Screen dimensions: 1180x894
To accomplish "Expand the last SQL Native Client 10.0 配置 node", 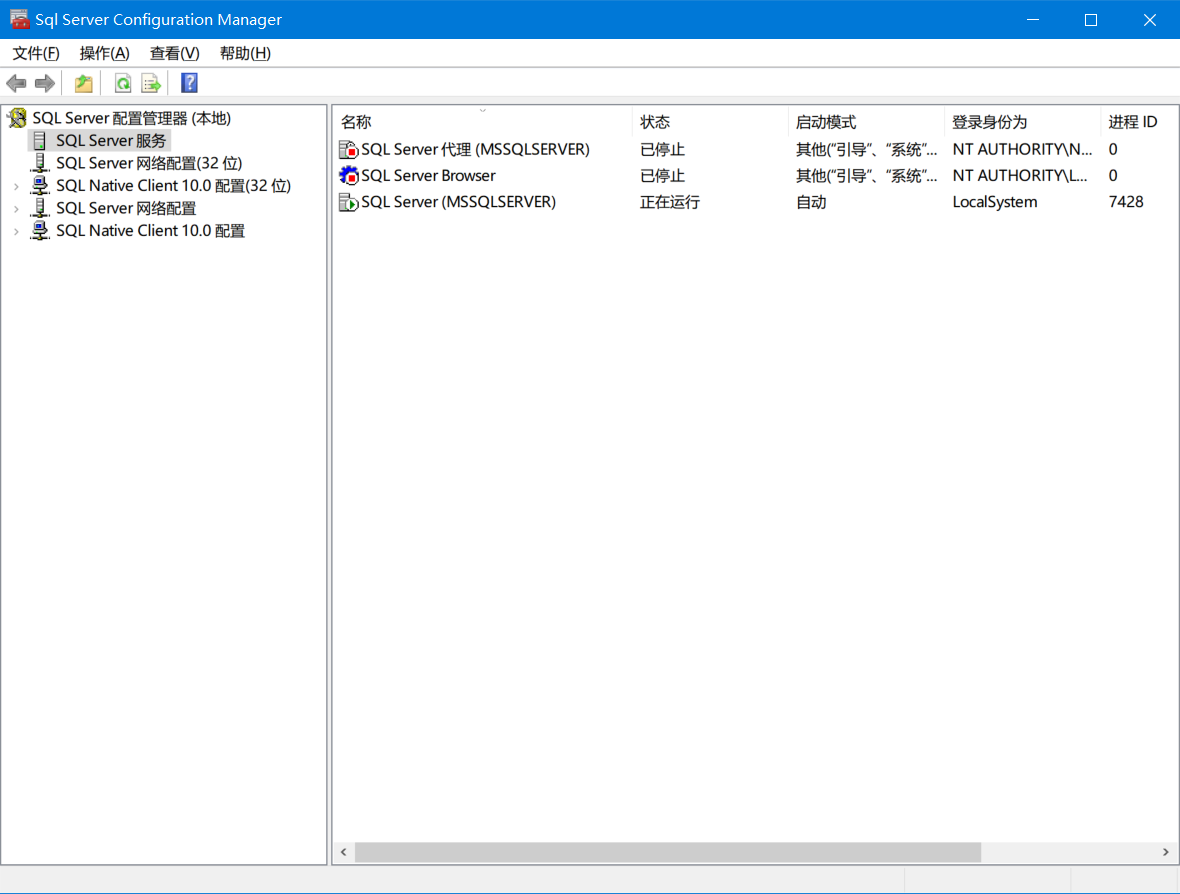I will pyautogui.click(x=16, y=231).
